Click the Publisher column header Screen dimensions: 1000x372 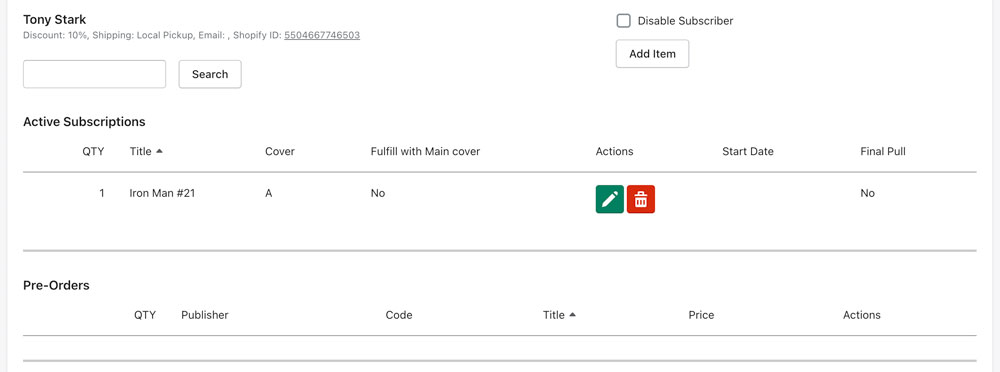click(x=205, y=315)
